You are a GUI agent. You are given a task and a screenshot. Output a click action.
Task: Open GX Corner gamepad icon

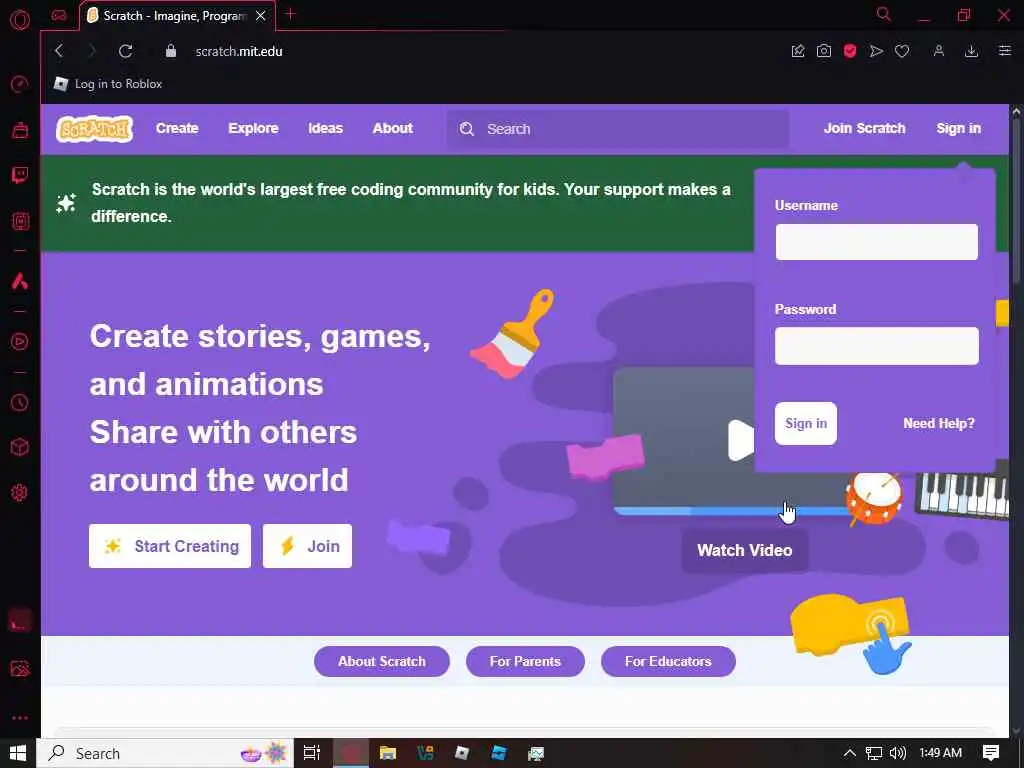click(59, 15)
